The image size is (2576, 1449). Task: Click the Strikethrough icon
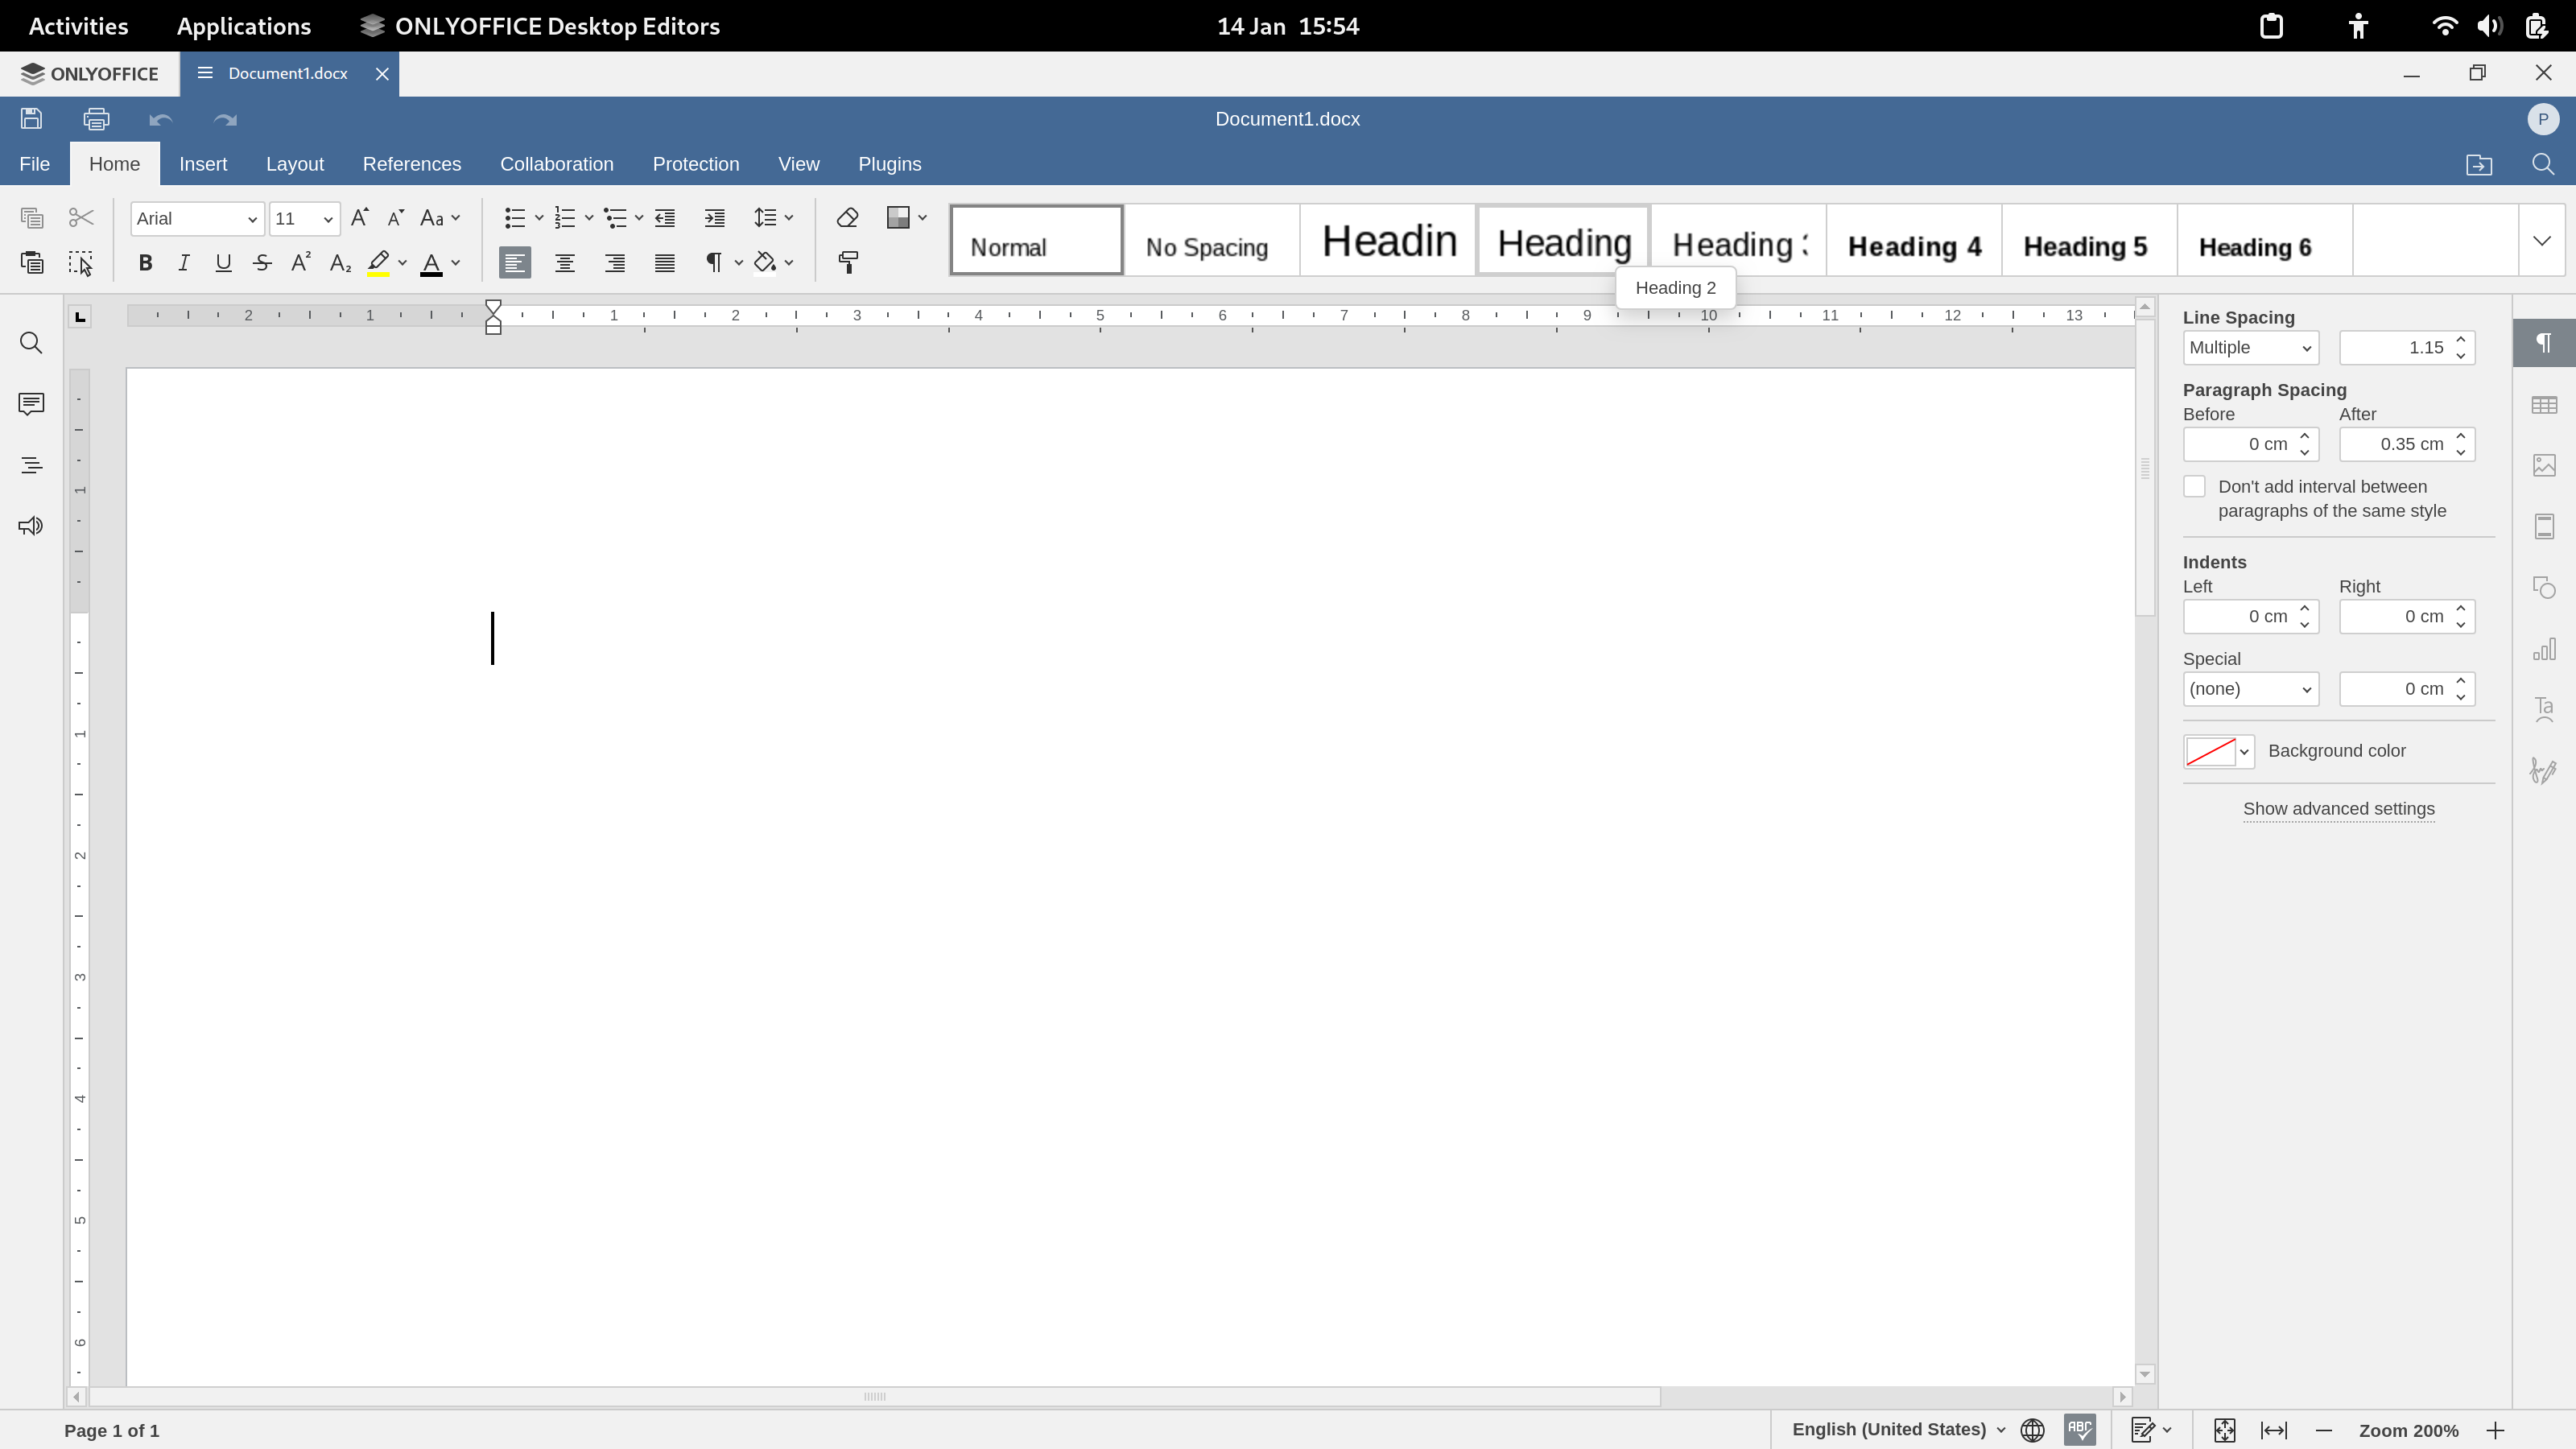click(x=262, y=262)
